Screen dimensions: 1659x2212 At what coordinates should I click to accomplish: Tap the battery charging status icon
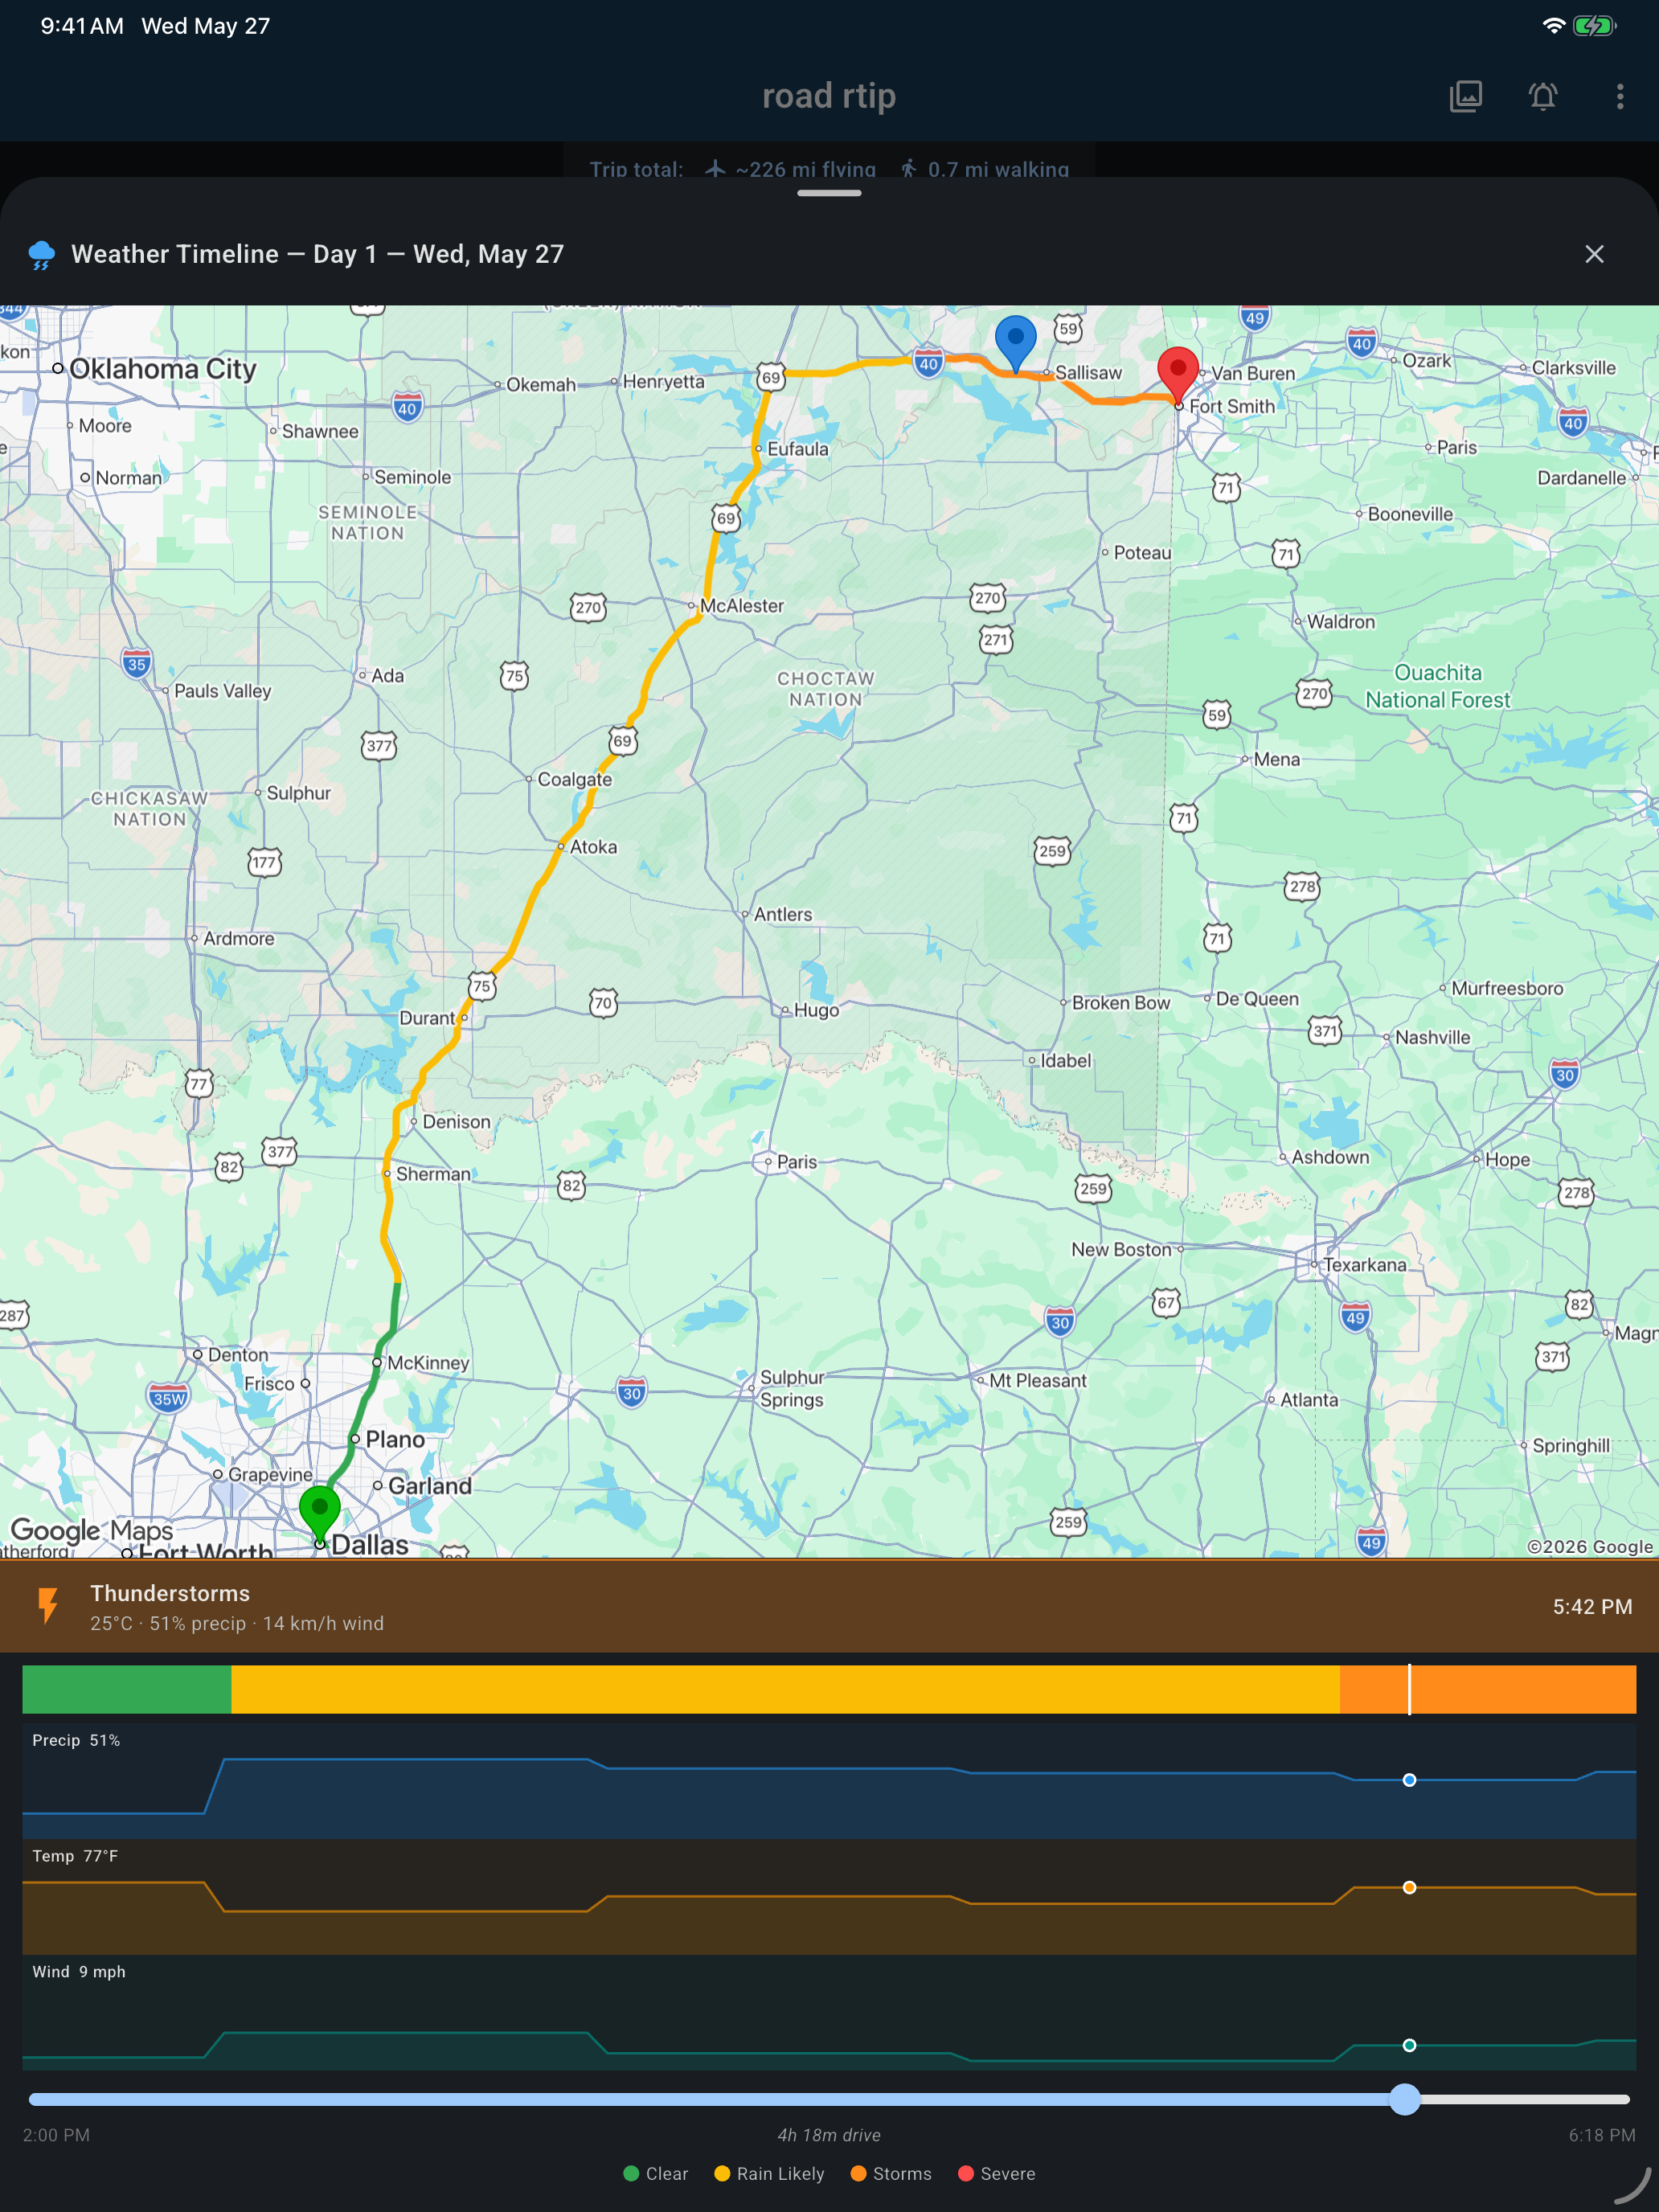coord(1594,26)
